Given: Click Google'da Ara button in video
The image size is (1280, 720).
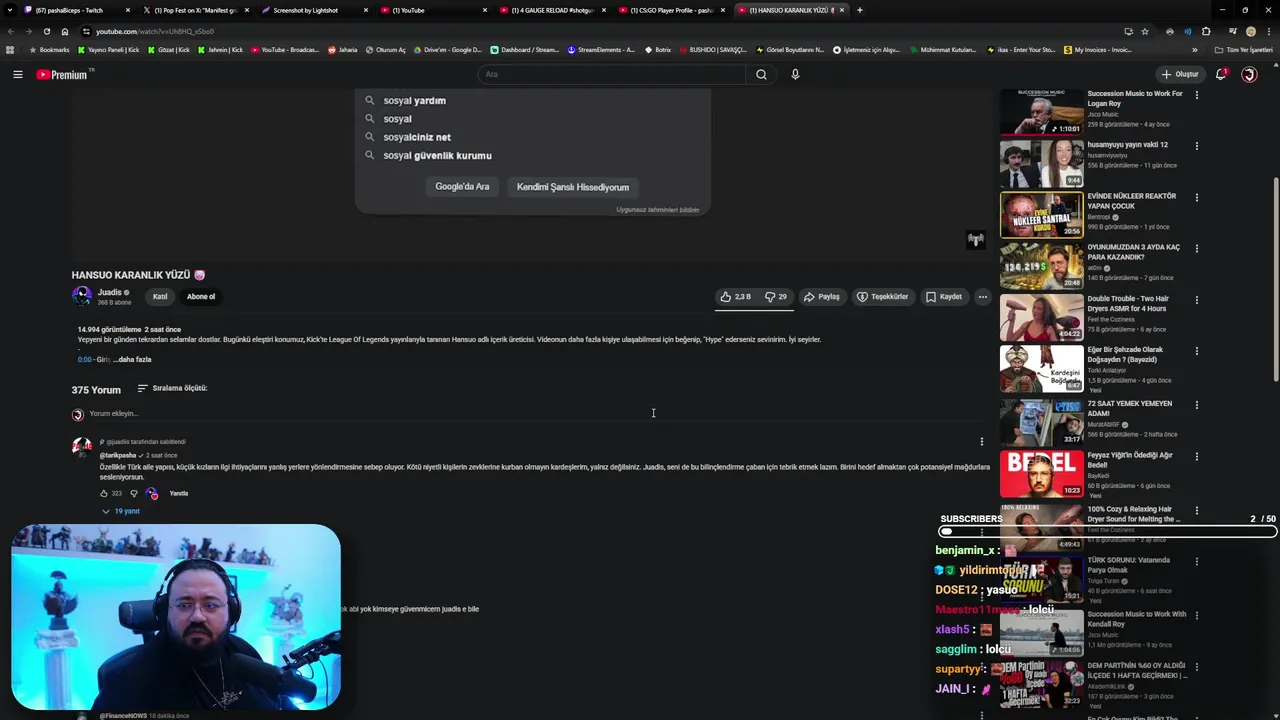Looking at the screenshot, I should tap(462, 187).
